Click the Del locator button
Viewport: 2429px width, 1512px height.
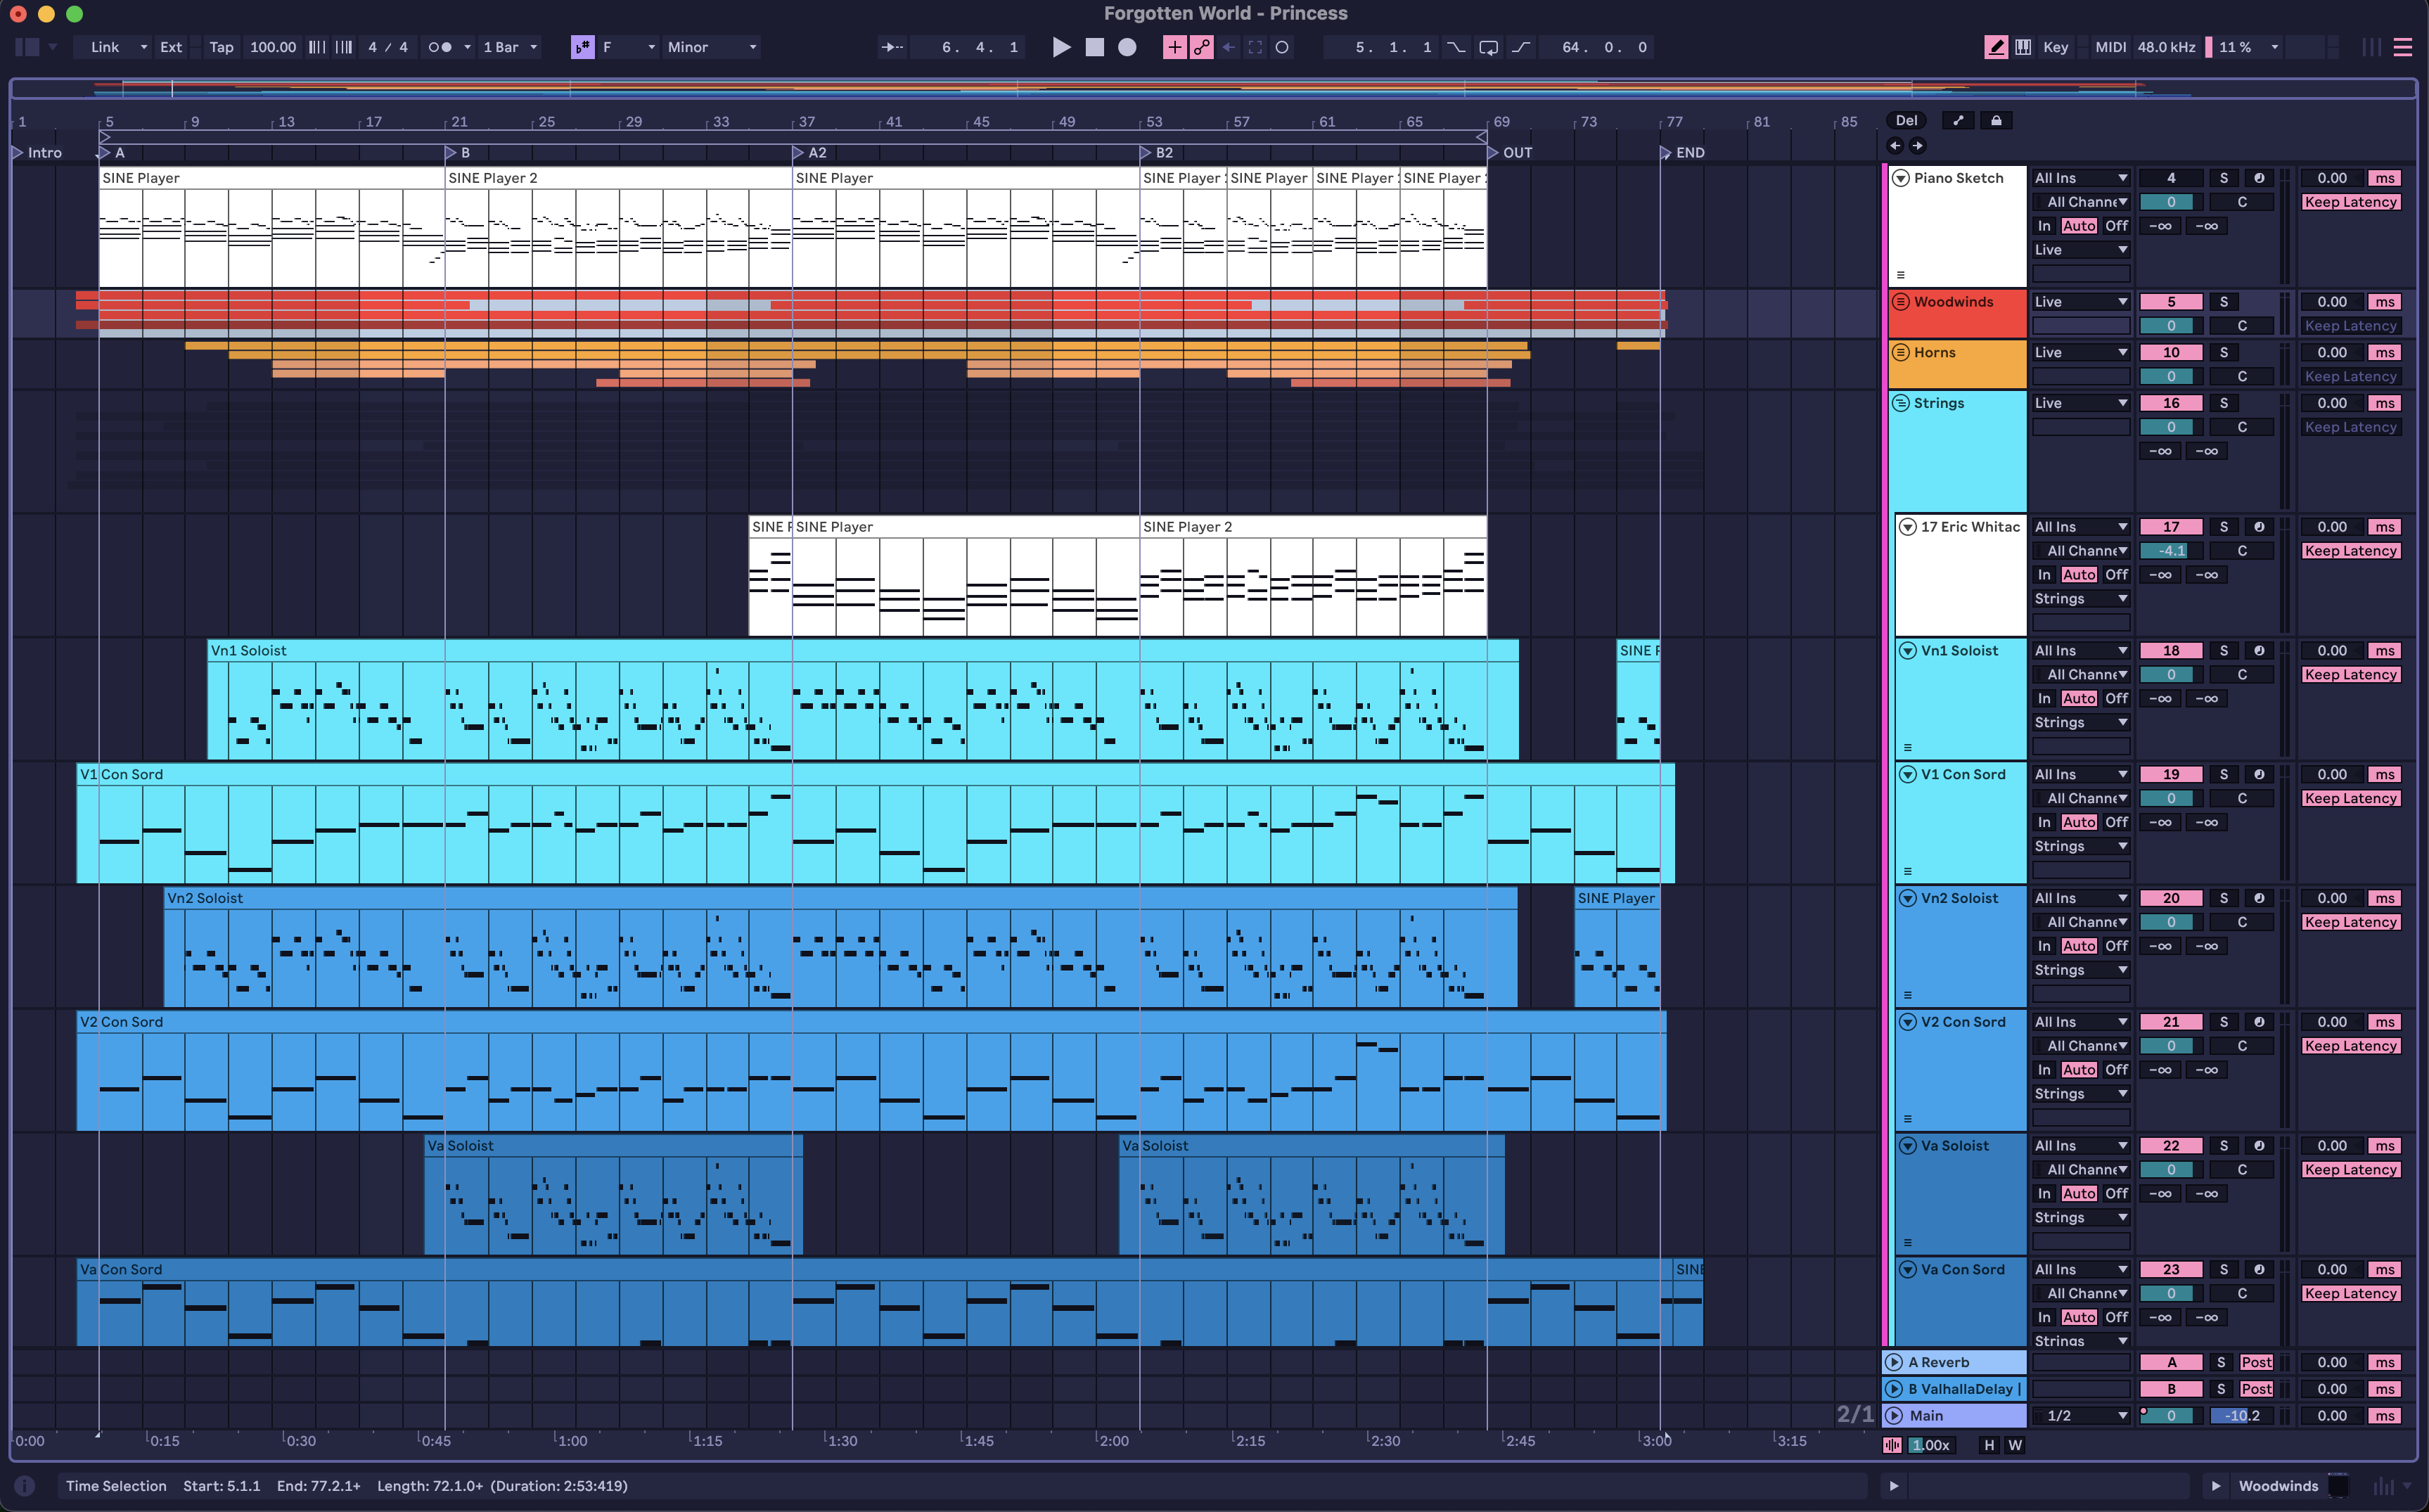[1906, 121]
